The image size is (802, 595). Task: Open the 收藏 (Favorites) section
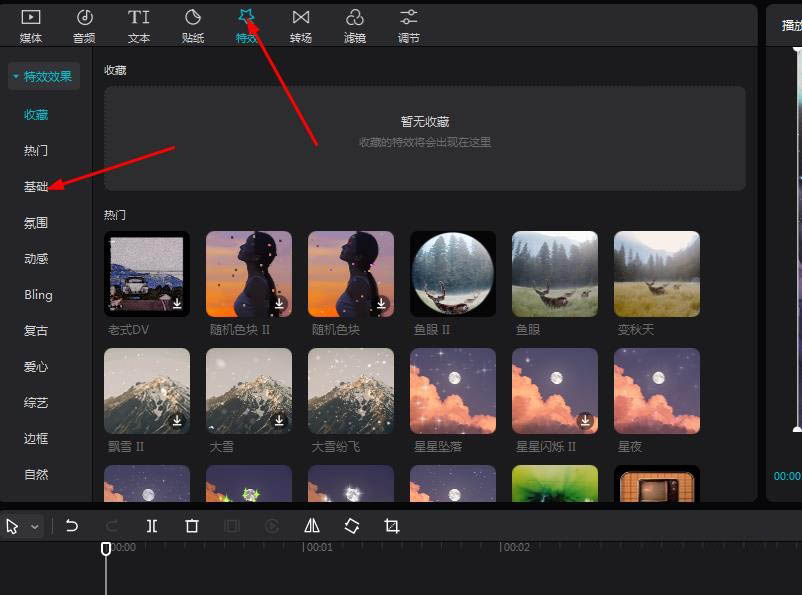coord(36,114)
